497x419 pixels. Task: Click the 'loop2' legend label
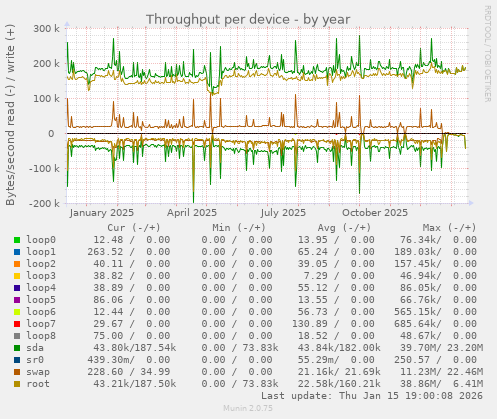click(x=41, y=264)
